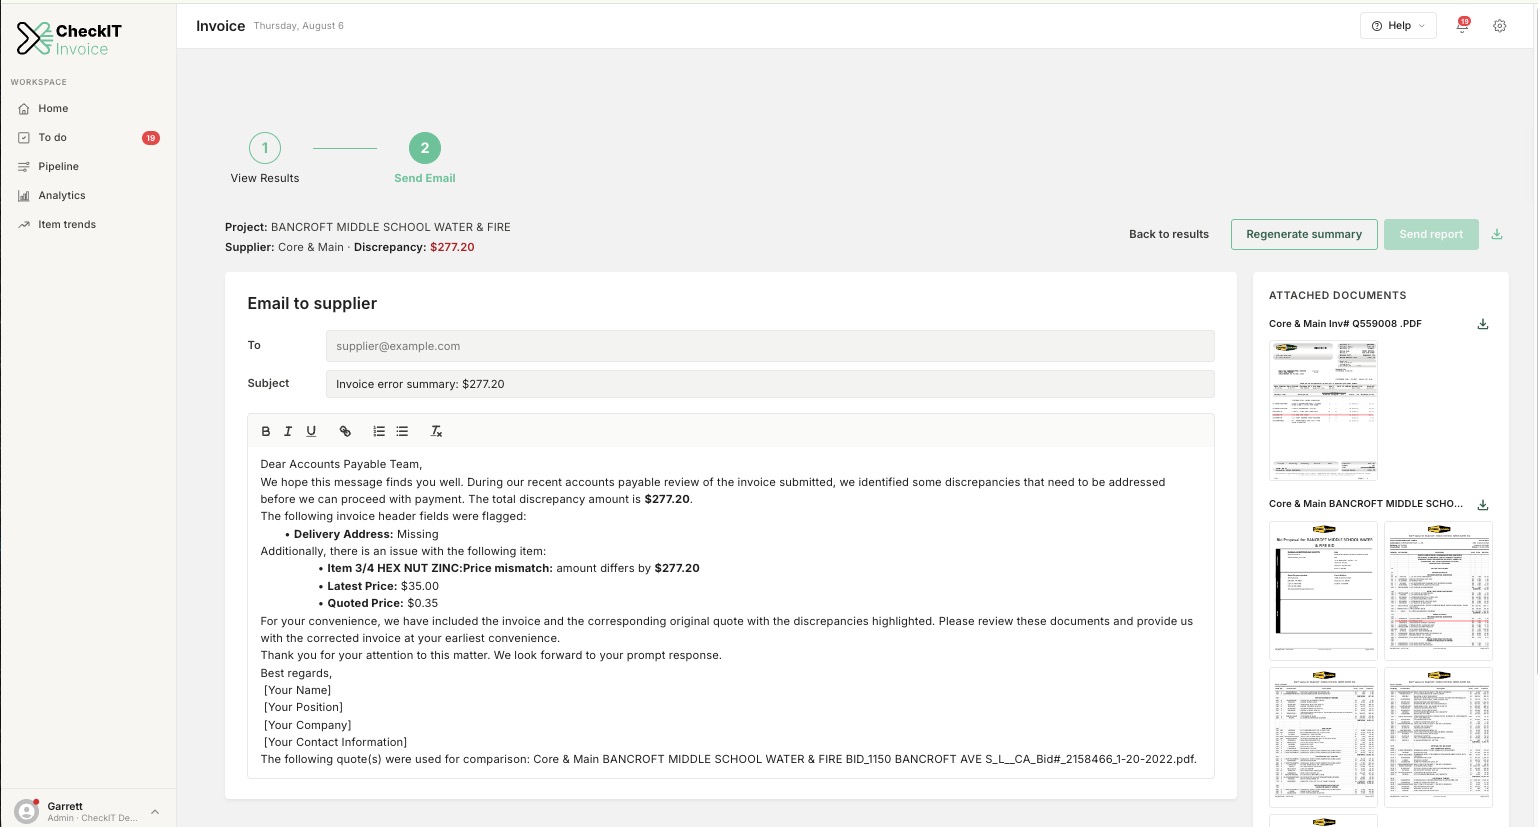This screenshot has width=1538, height=827.
Task: Open the invoice Q559008 page thumbnail
Action: (x=1323, y=410)
